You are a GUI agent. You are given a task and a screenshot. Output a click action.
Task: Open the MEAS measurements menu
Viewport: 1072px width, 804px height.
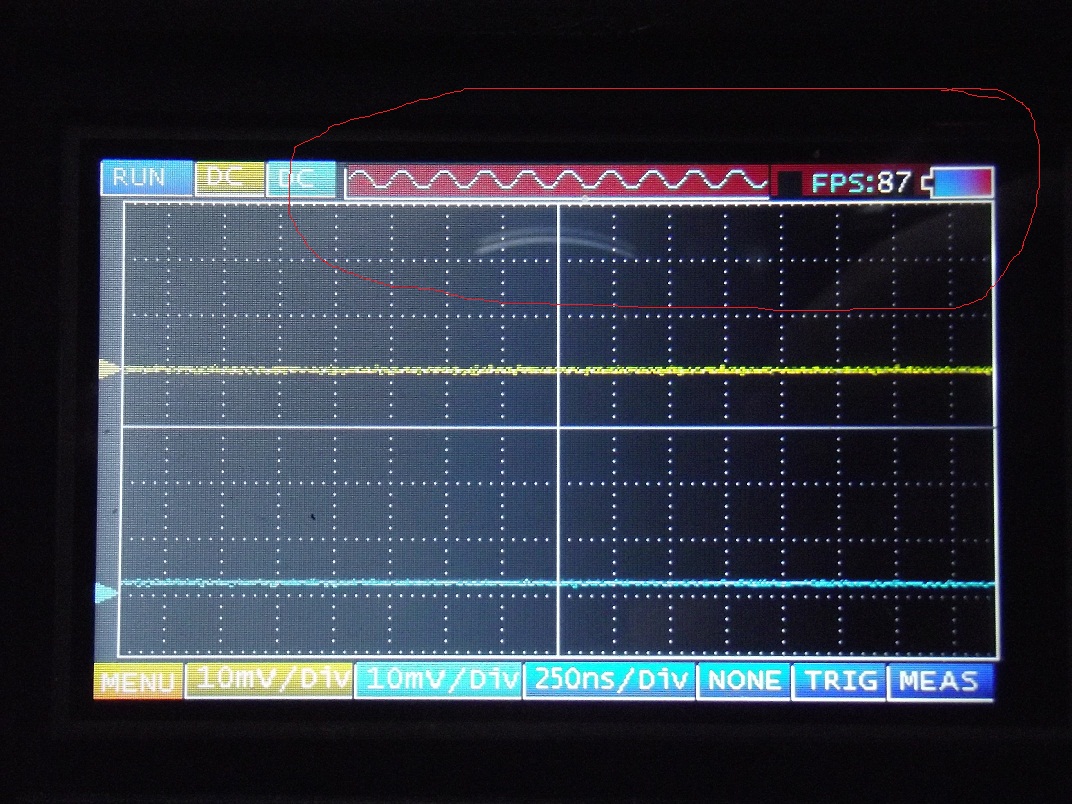tap(939, 682)
